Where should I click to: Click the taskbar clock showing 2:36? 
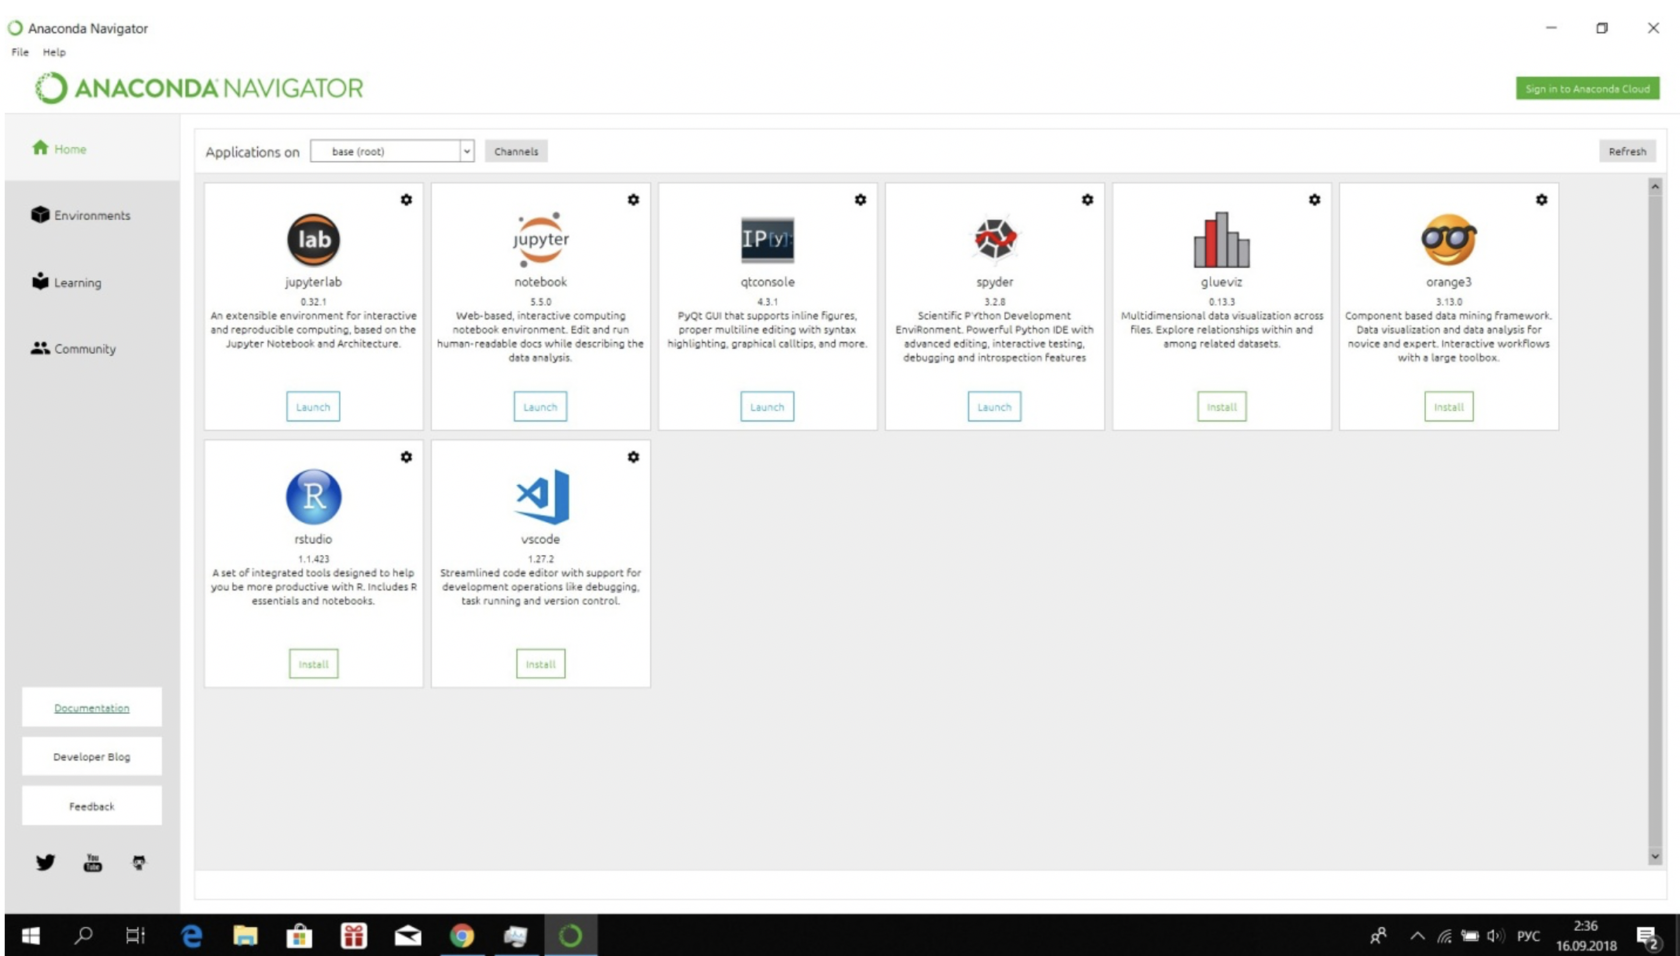tap(1586, 936)
